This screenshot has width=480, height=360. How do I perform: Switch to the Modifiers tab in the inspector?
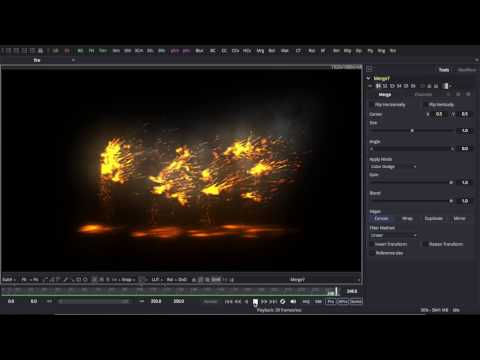point(467,70)
